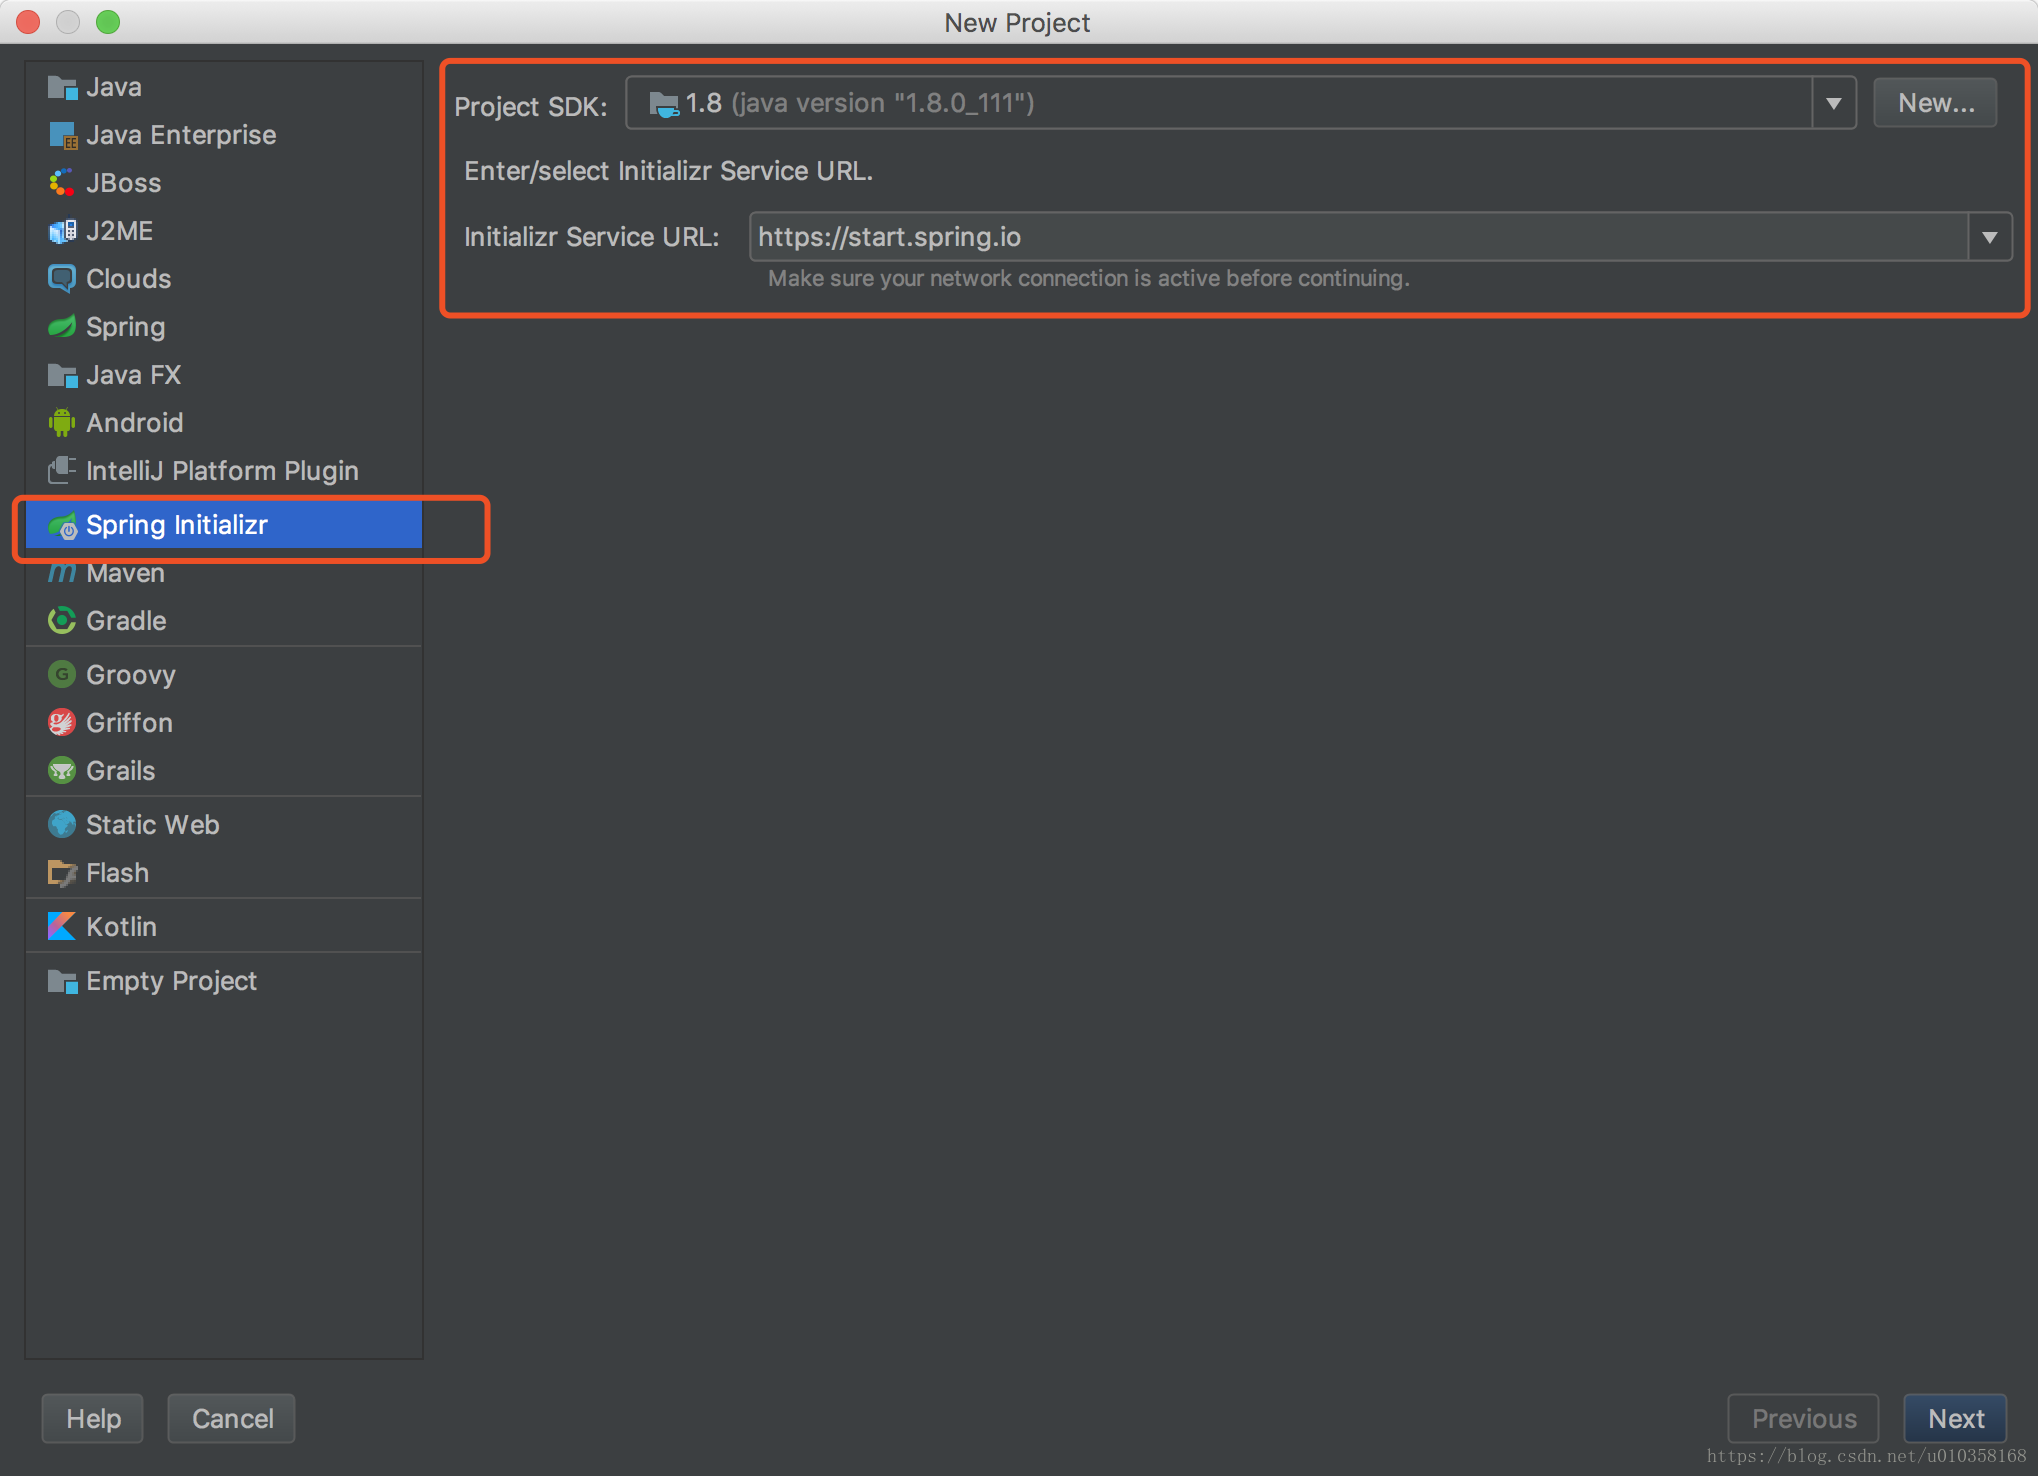This screenshot has width=2038, height=1476.
Task: Click the New... SDK button
Action: (1935, 103)
